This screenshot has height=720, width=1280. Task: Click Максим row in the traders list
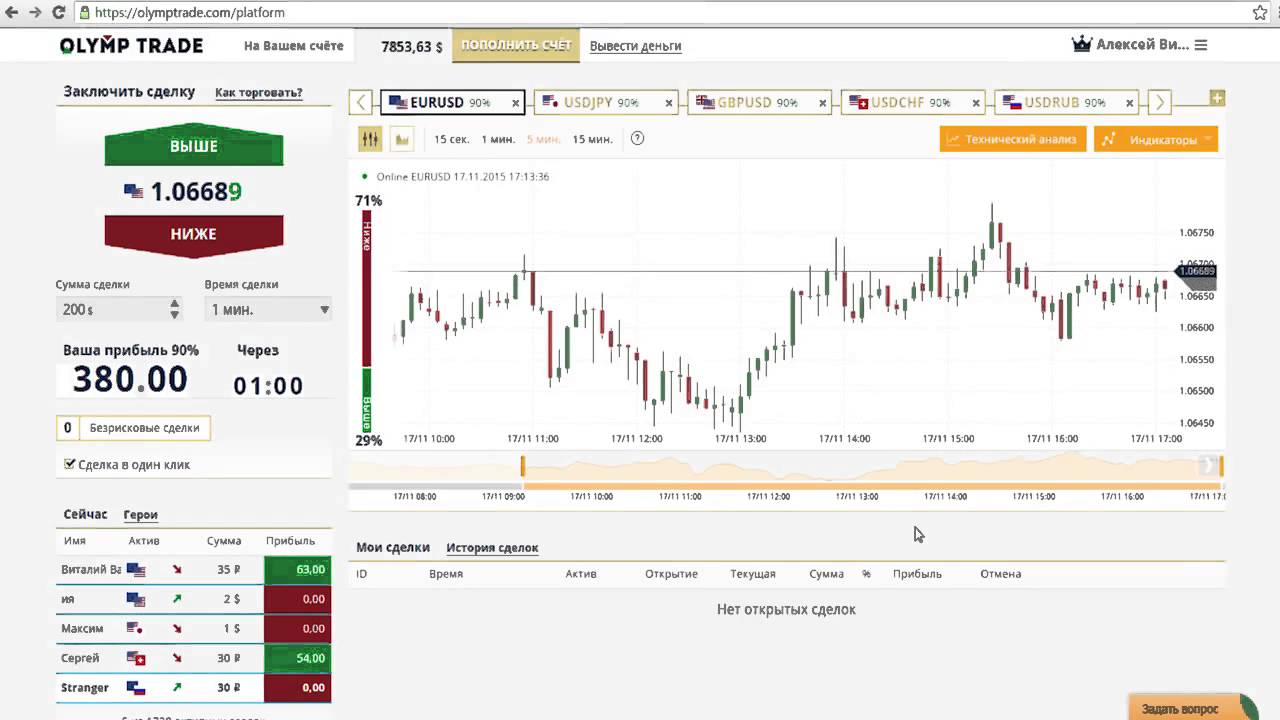(x=194, y=629)
